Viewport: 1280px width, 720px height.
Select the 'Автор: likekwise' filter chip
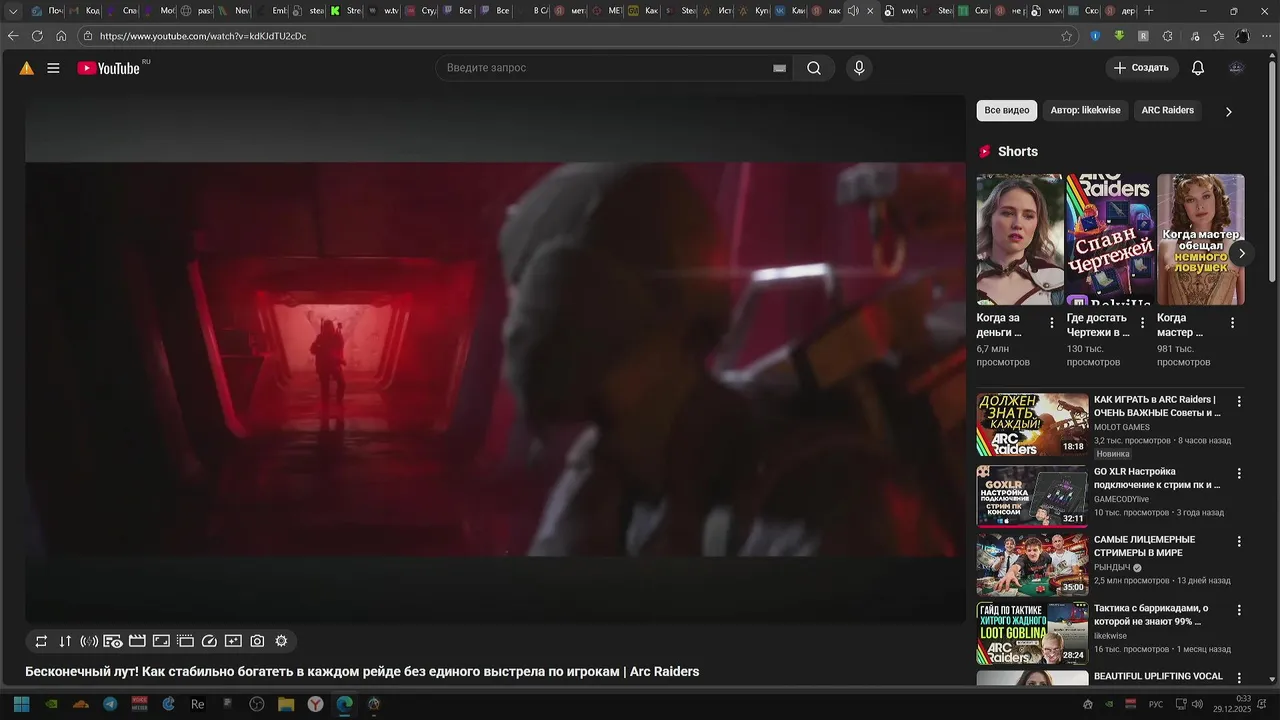(1085, 111)
